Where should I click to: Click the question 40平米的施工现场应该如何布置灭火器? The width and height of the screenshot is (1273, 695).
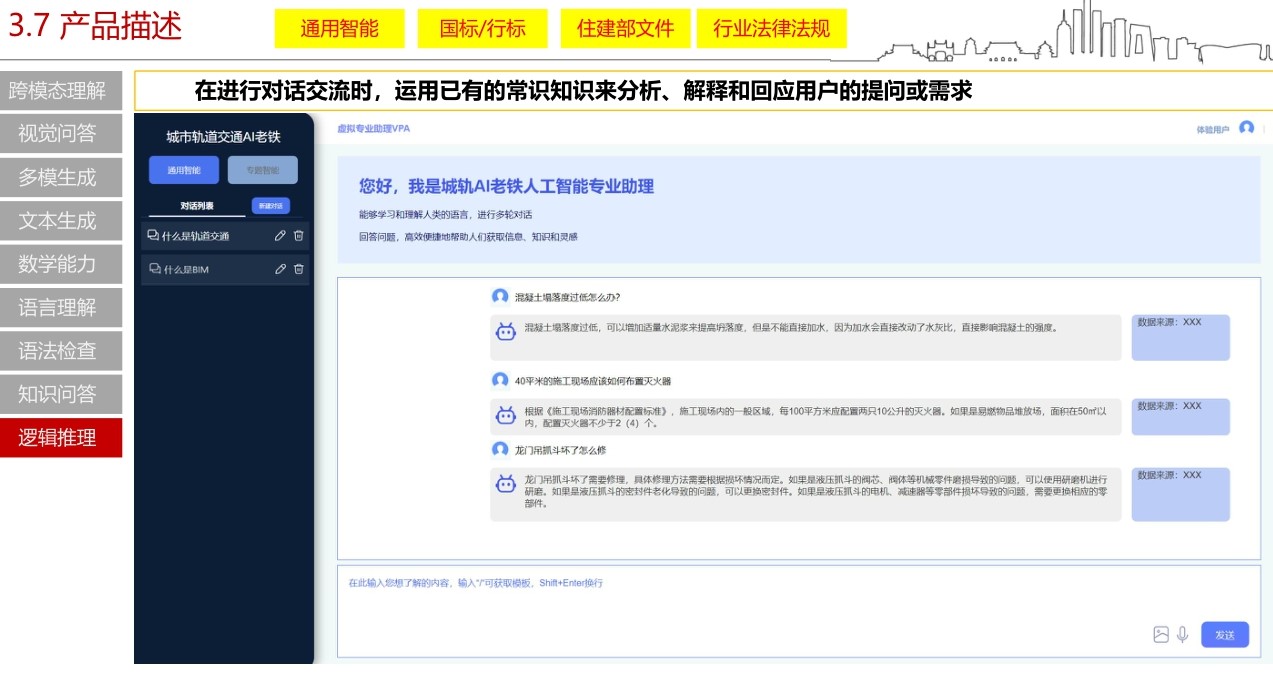(x=593, y=381)
